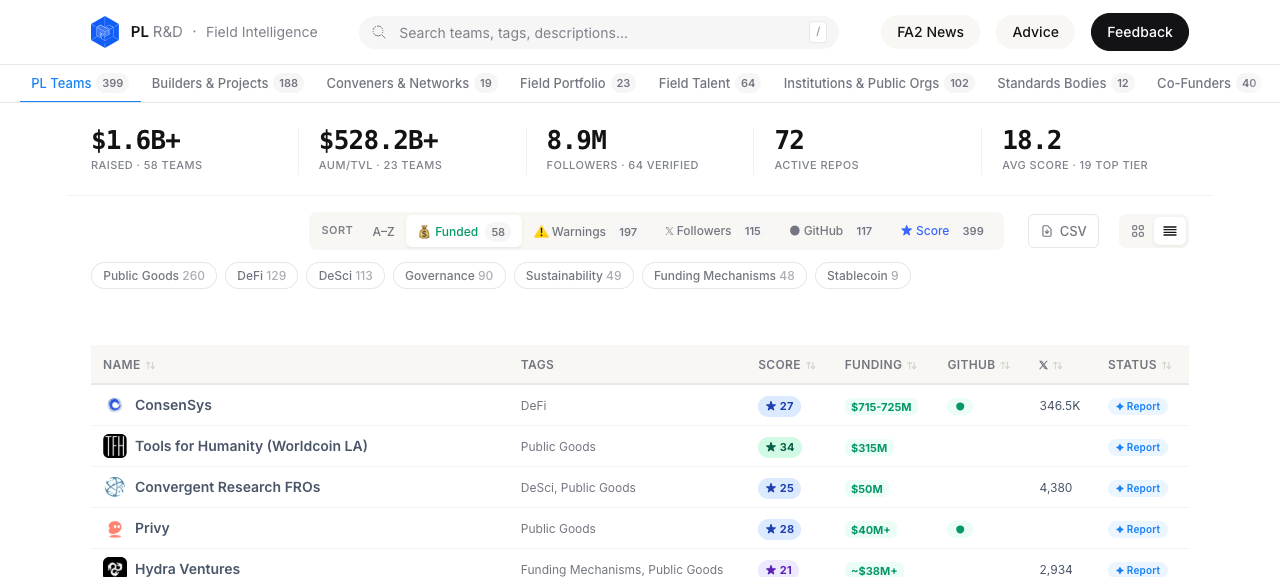Focus the search teams input field
Image resolution: width=1280 pixels, height=577 pixels.
tap(599, 32)
